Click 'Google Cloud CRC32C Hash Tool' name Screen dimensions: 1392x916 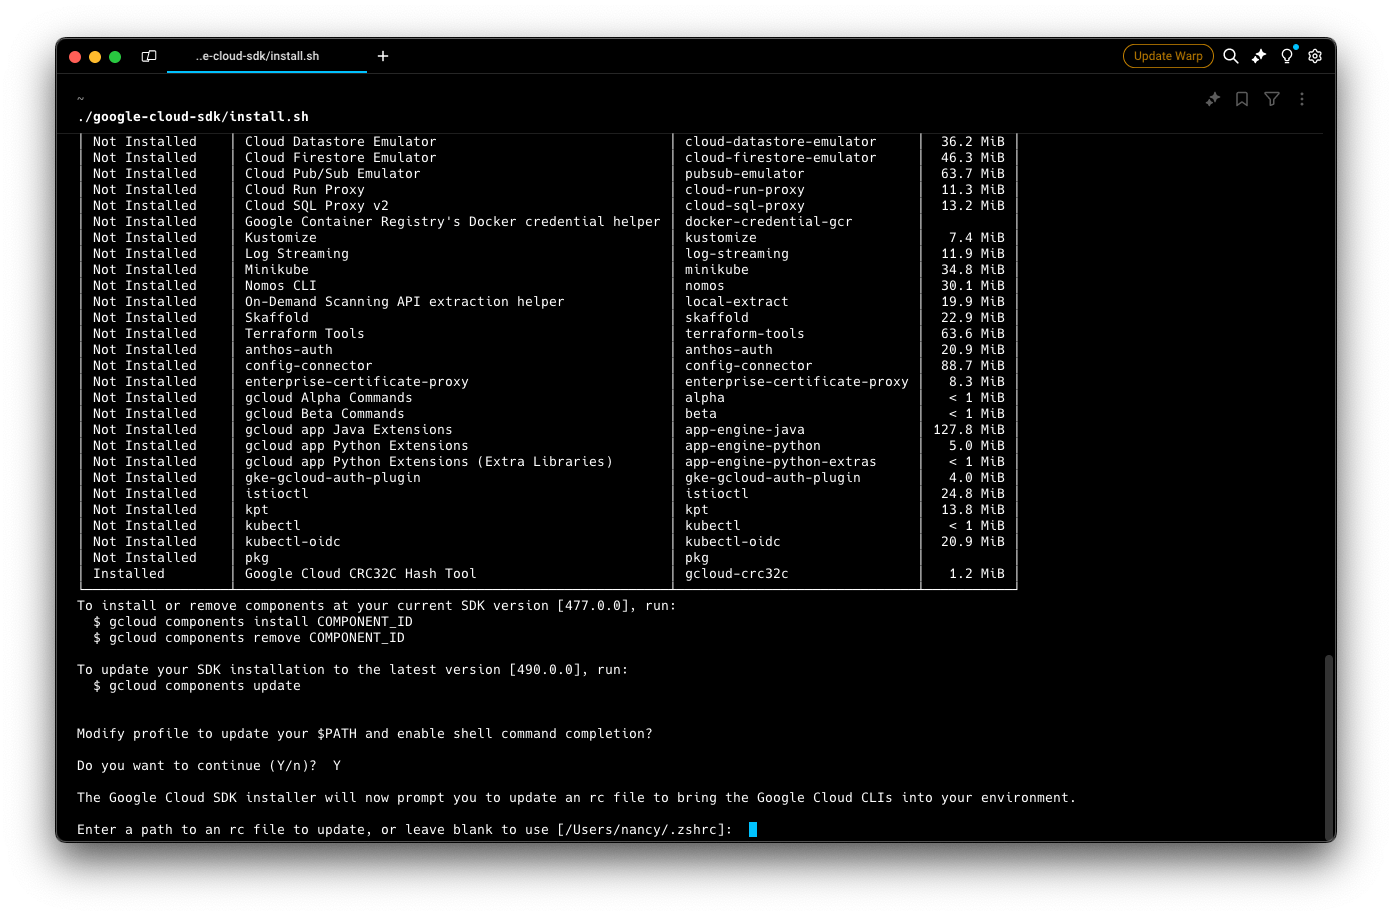pyautogui.click(x=360, y=574)
